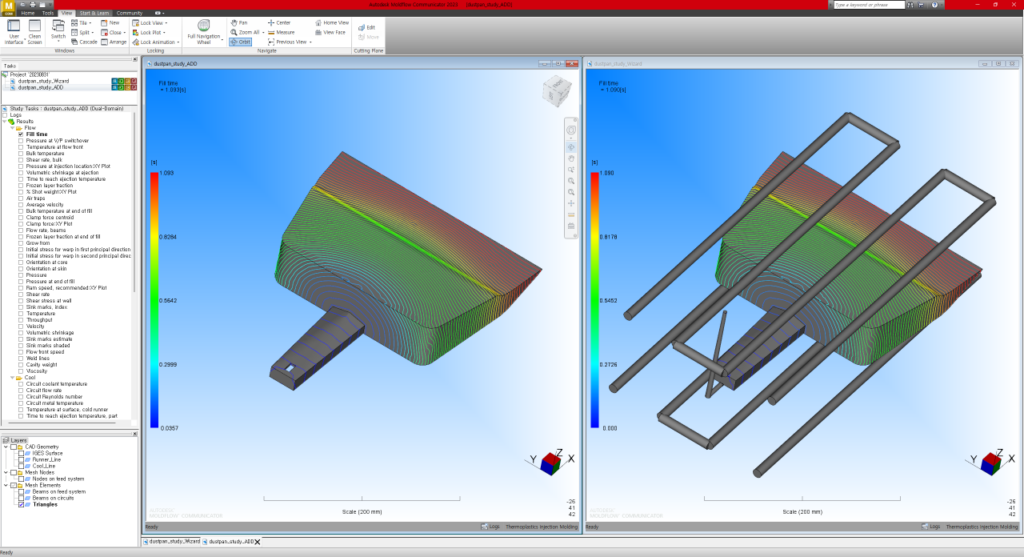Collapse the Flow results folder
The width and height of the screenshot is (1024, 557).
point(12,128)
